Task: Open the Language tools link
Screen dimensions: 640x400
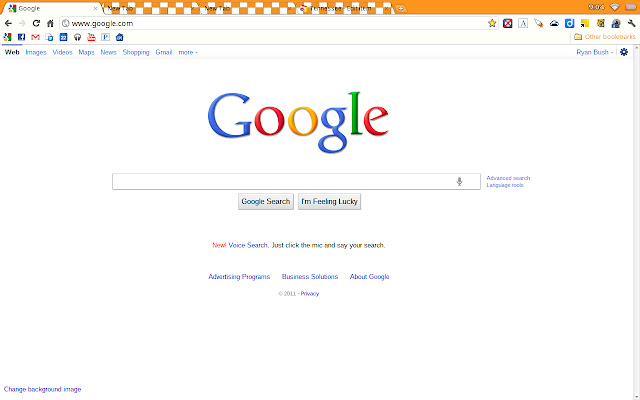Action: click(505, 185)
